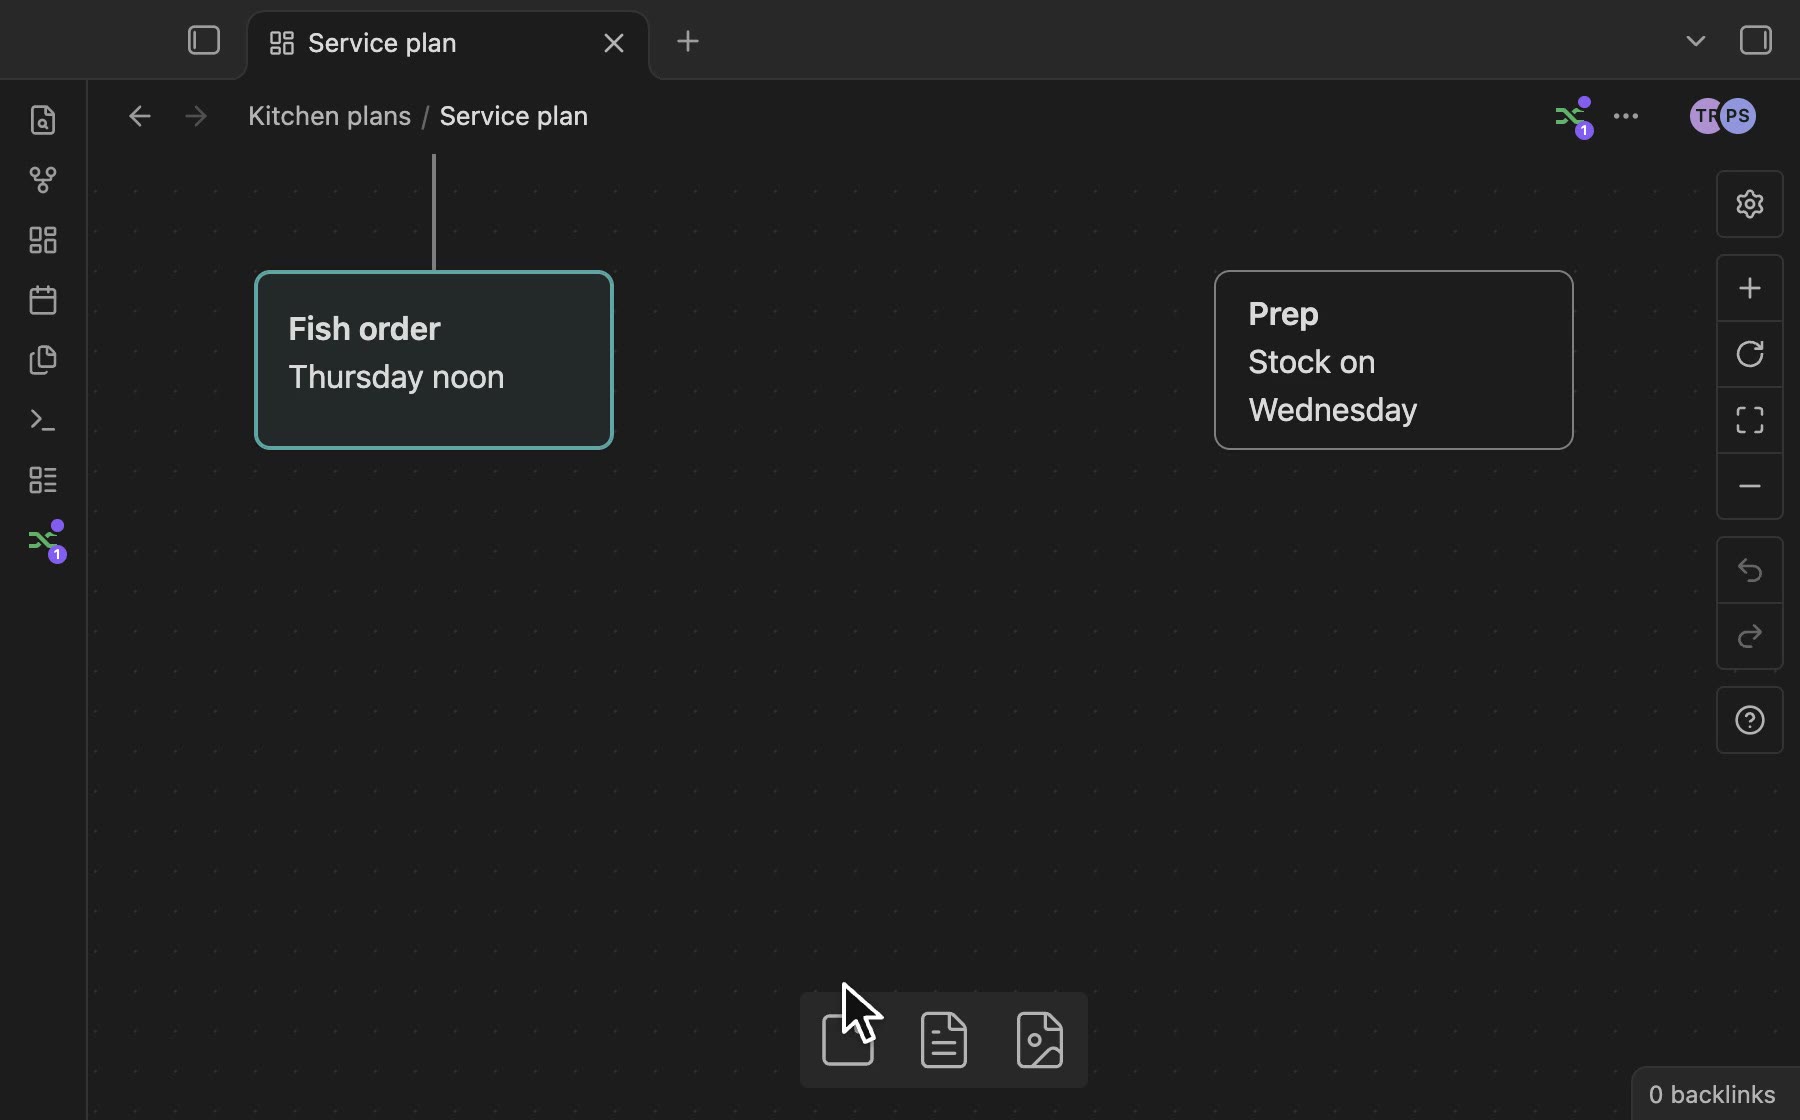Open today's daily note calendar icon
The height and width of the screenshot is (1120, 1800).
coord(43,300)
